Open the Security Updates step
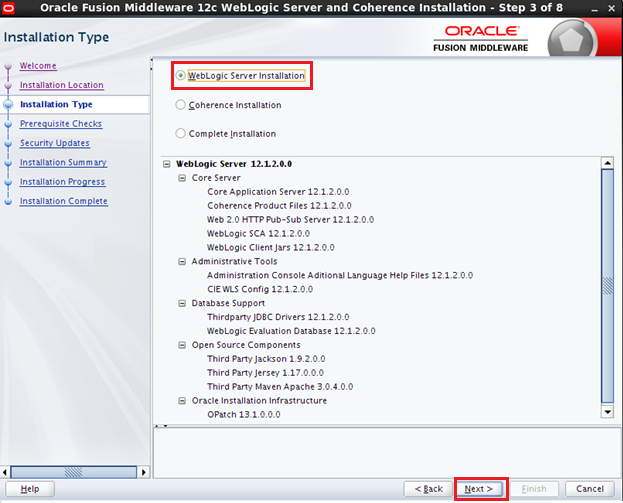Viewport: 623px width, 503px height. (55, 143)
